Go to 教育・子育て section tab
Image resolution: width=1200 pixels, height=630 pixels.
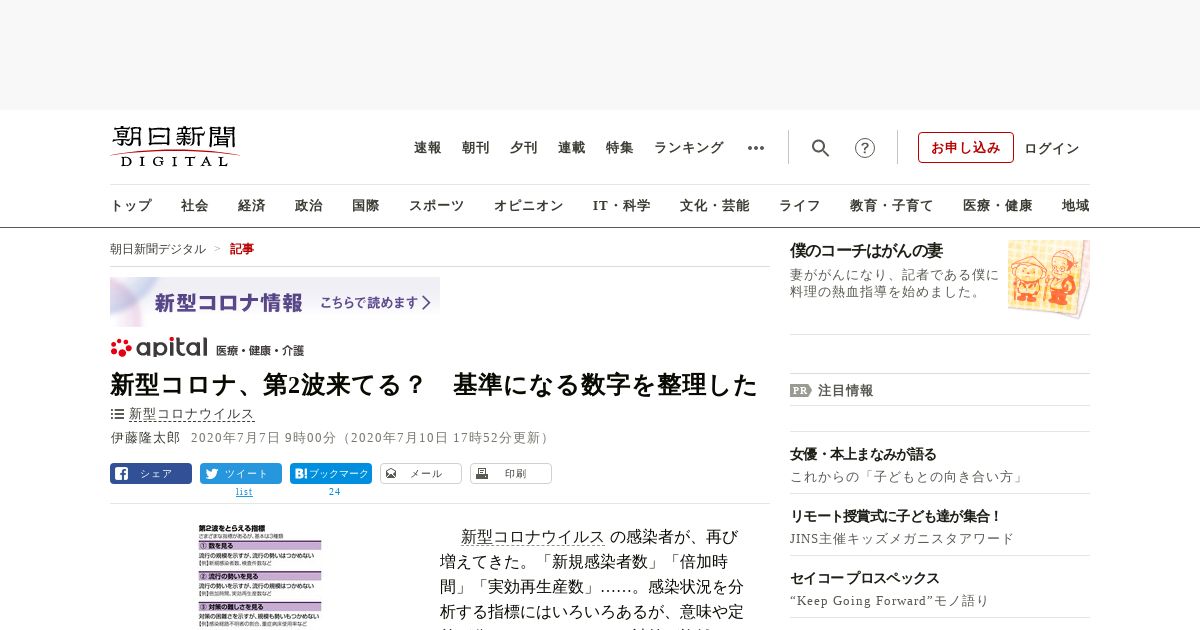click(x=892, y=206)
